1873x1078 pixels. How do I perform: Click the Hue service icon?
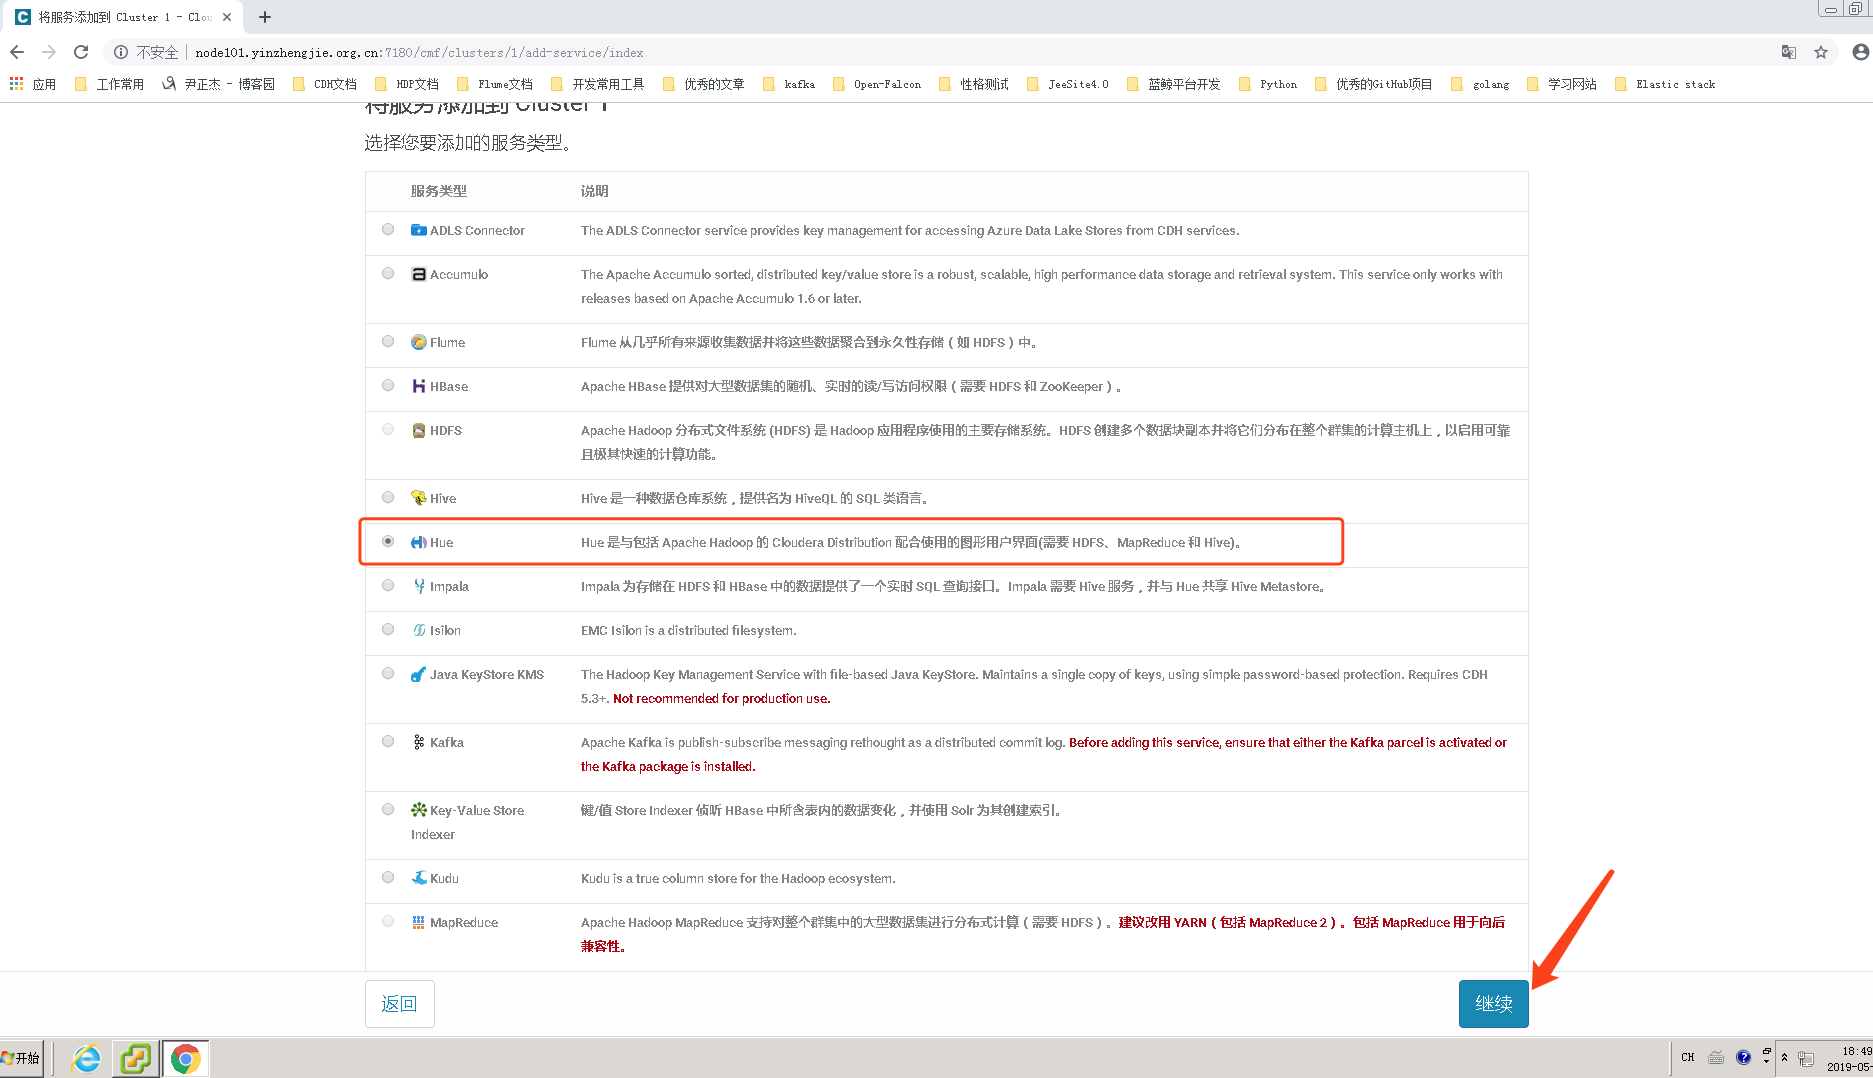coord(417,542)
